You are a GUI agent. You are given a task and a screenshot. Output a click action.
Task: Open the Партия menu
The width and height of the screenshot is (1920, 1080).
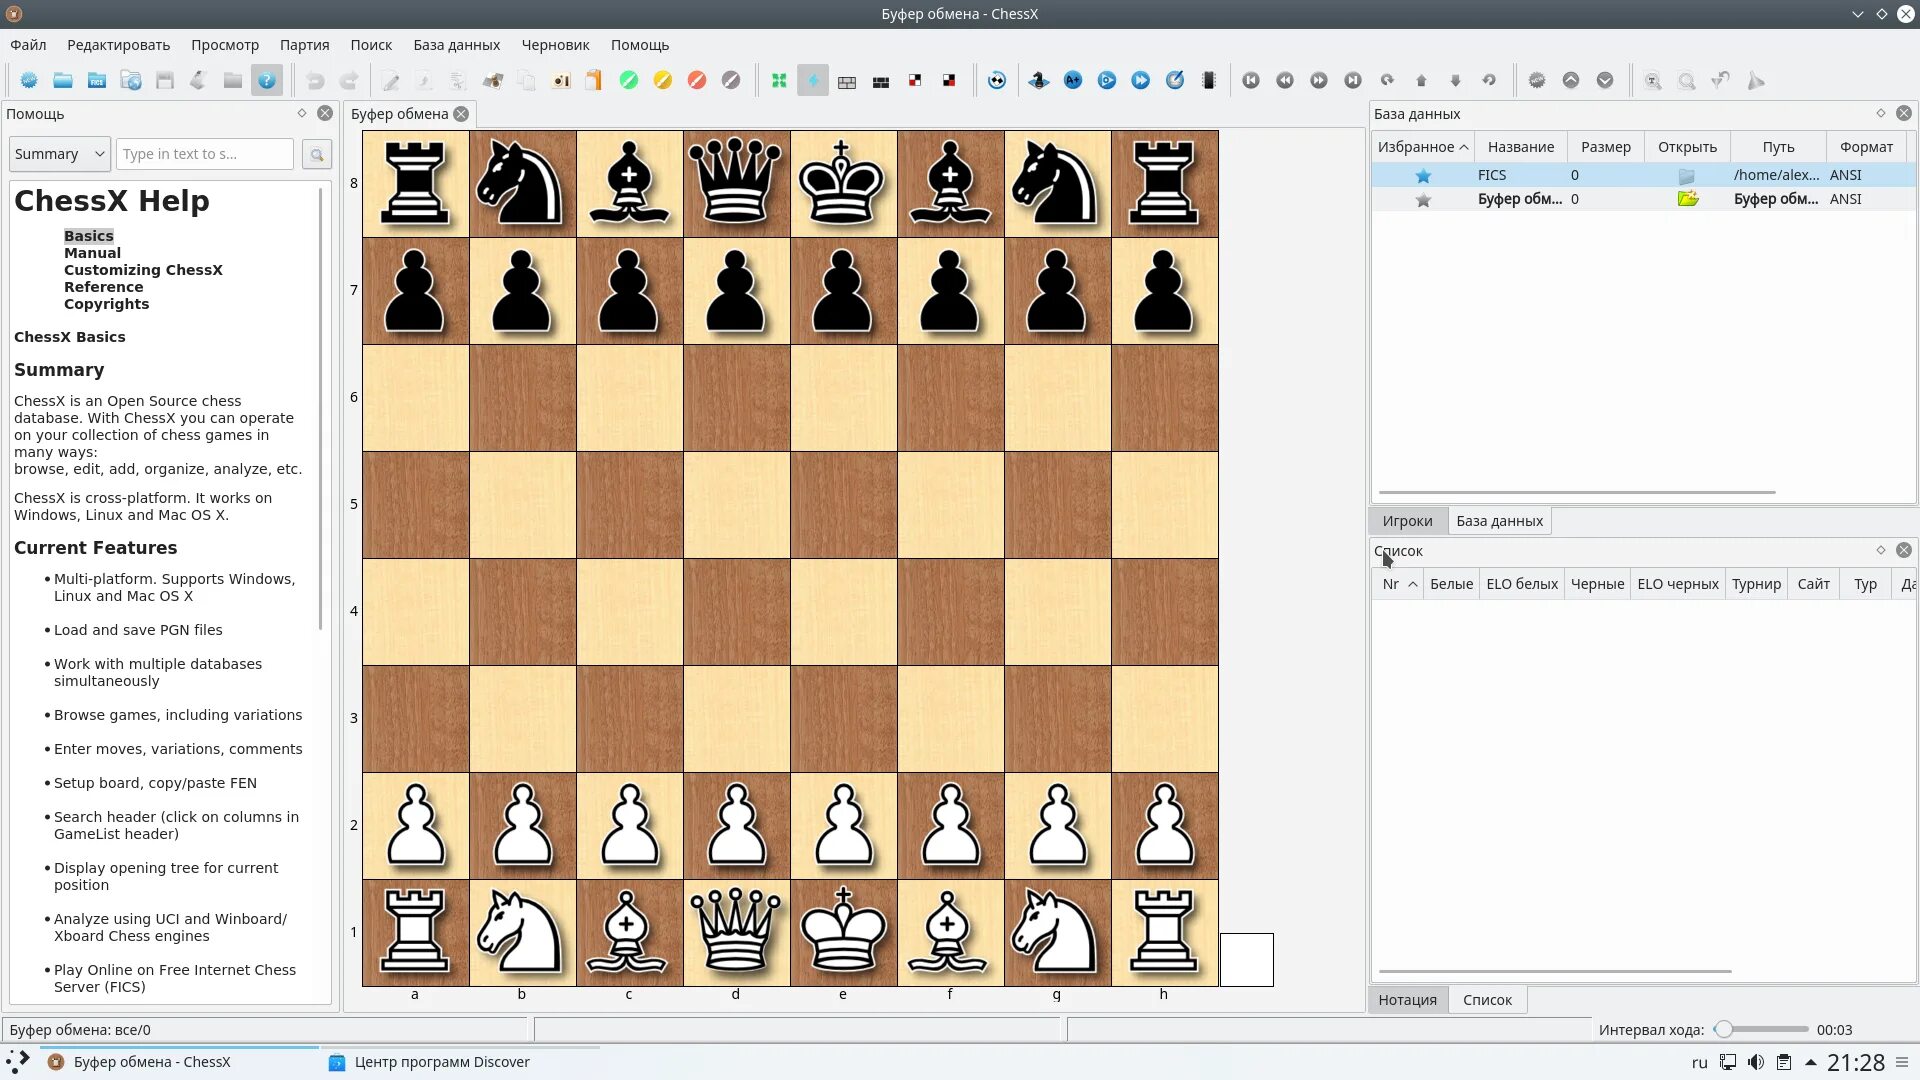[x=304, y=45]
